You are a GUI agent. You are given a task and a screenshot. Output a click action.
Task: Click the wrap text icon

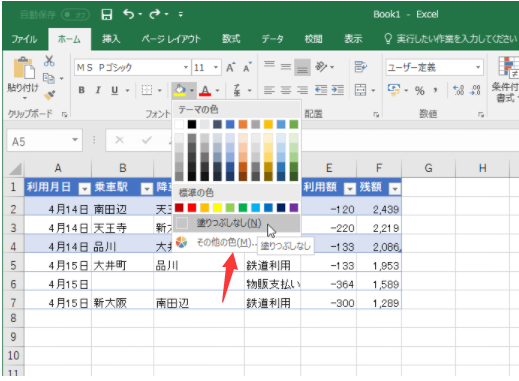coord(361,67)
